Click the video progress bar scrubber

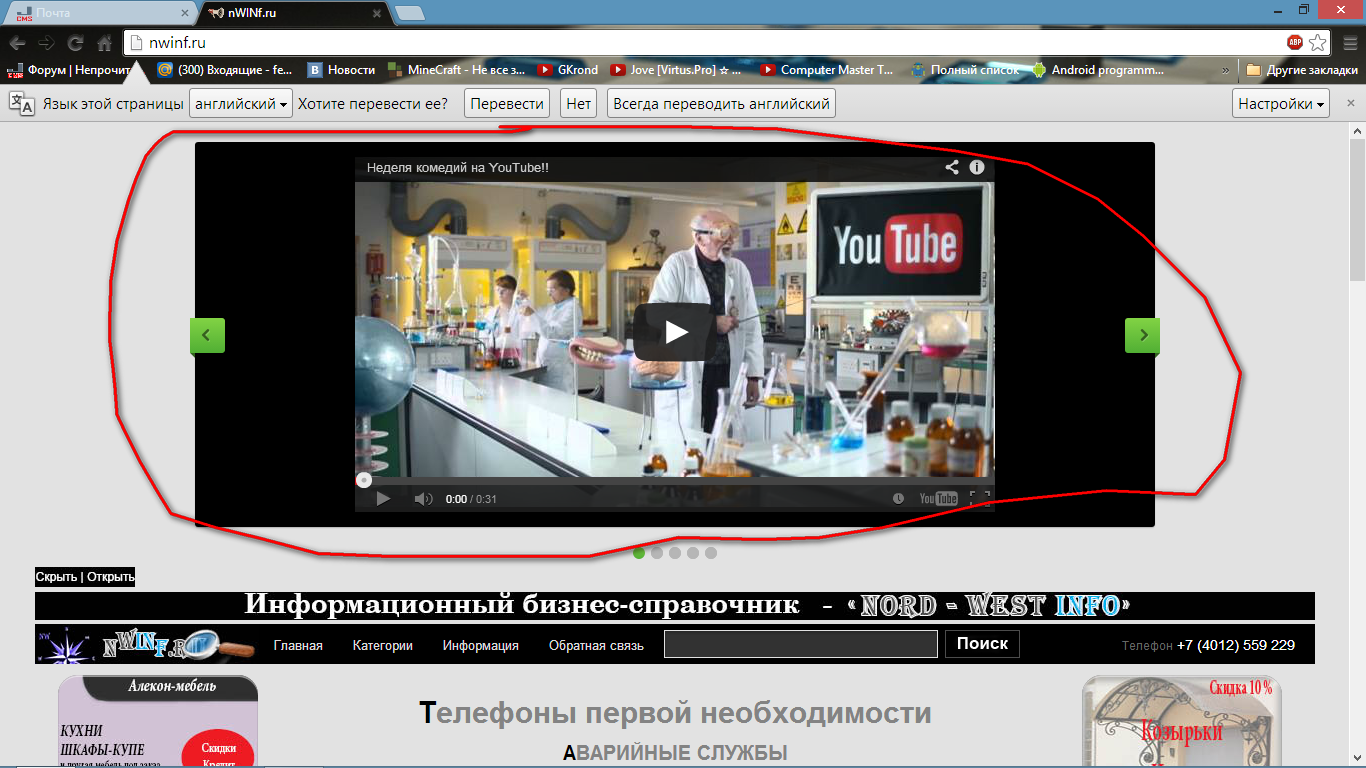click(x=364, y=480)
